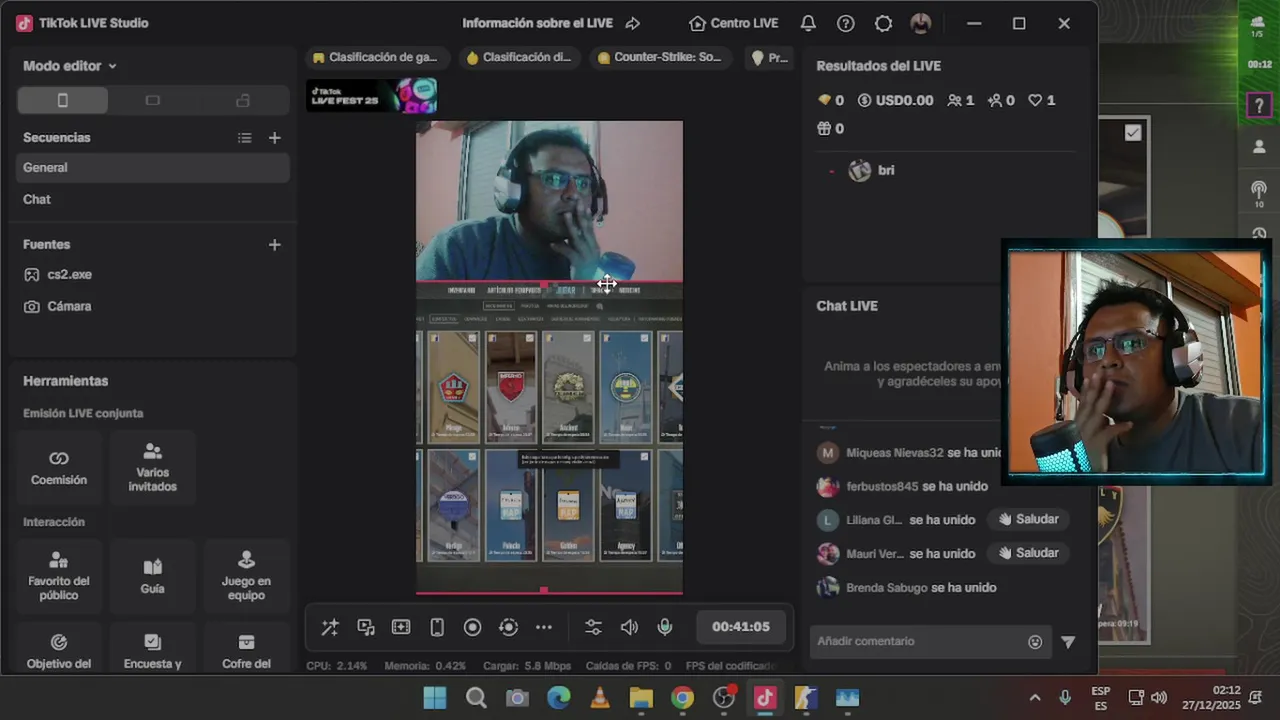Image resolution: width=1280 pixels, height=720 pixels.
Task: Select the dual layout mode option
Action: 243,100
